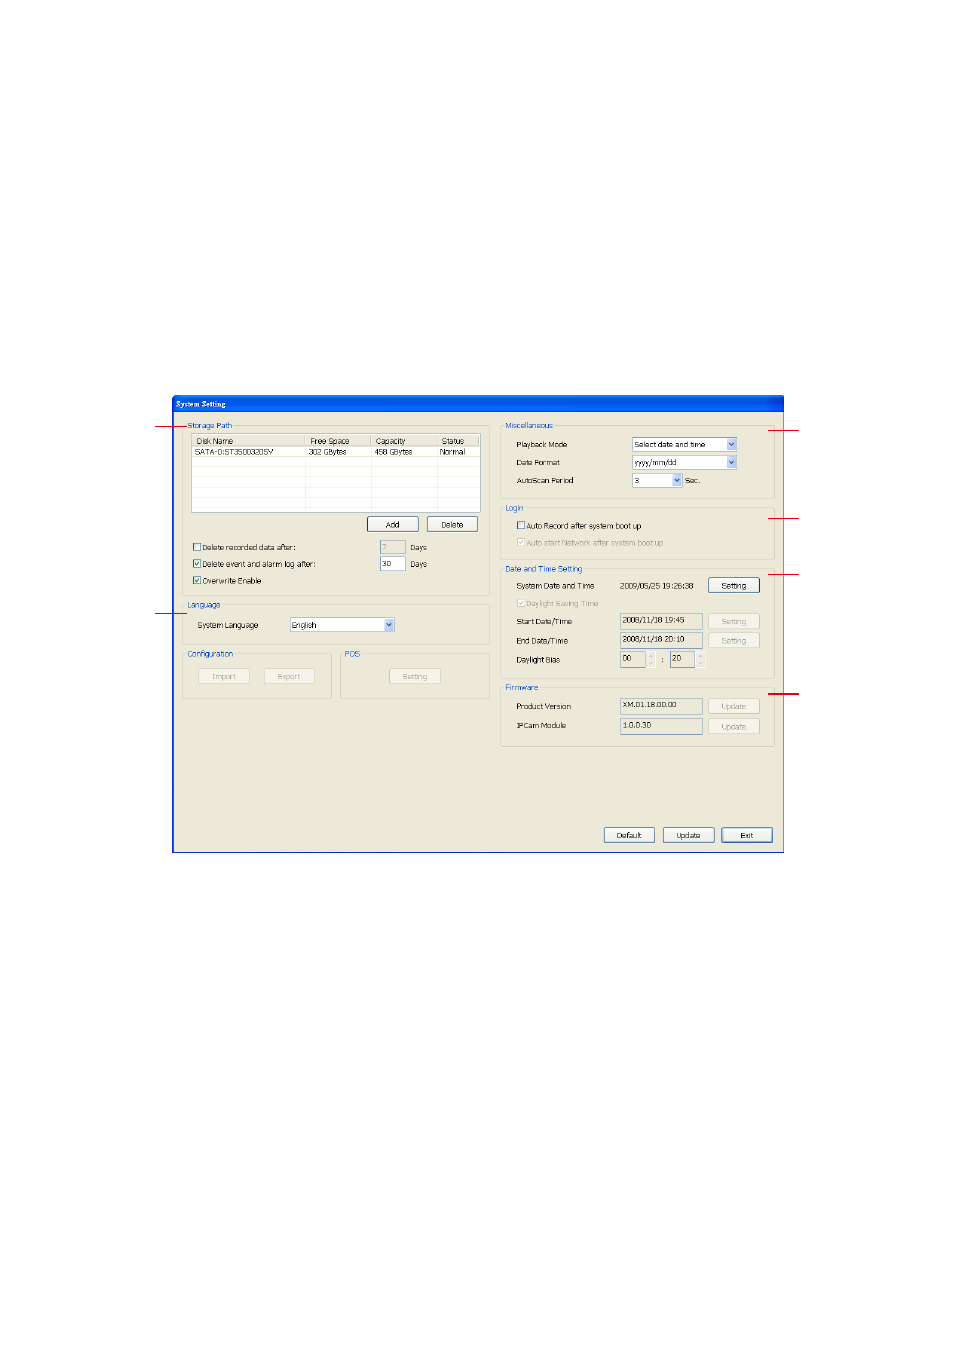The width and height of the screenshot is (955, 1350).
Task: Enable Auto Record after system boot up
Action: tap(521, 525)
